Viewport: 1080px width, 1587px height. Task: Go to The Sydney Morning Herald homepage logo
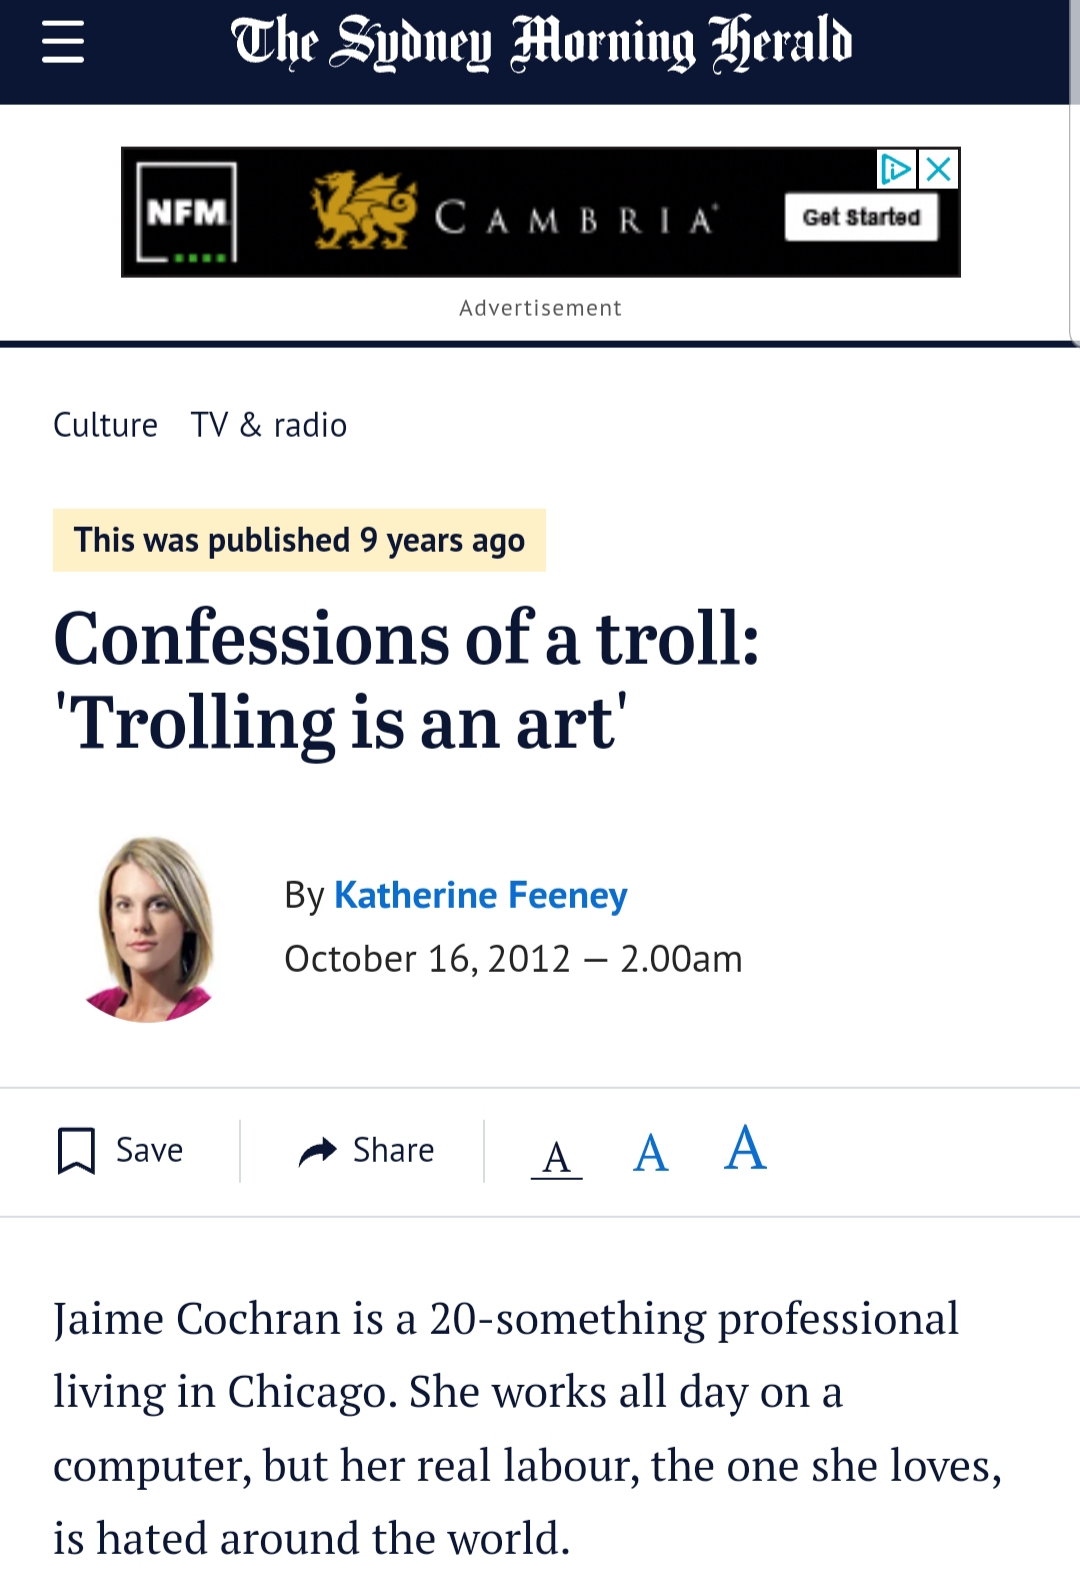pos(541,43)
